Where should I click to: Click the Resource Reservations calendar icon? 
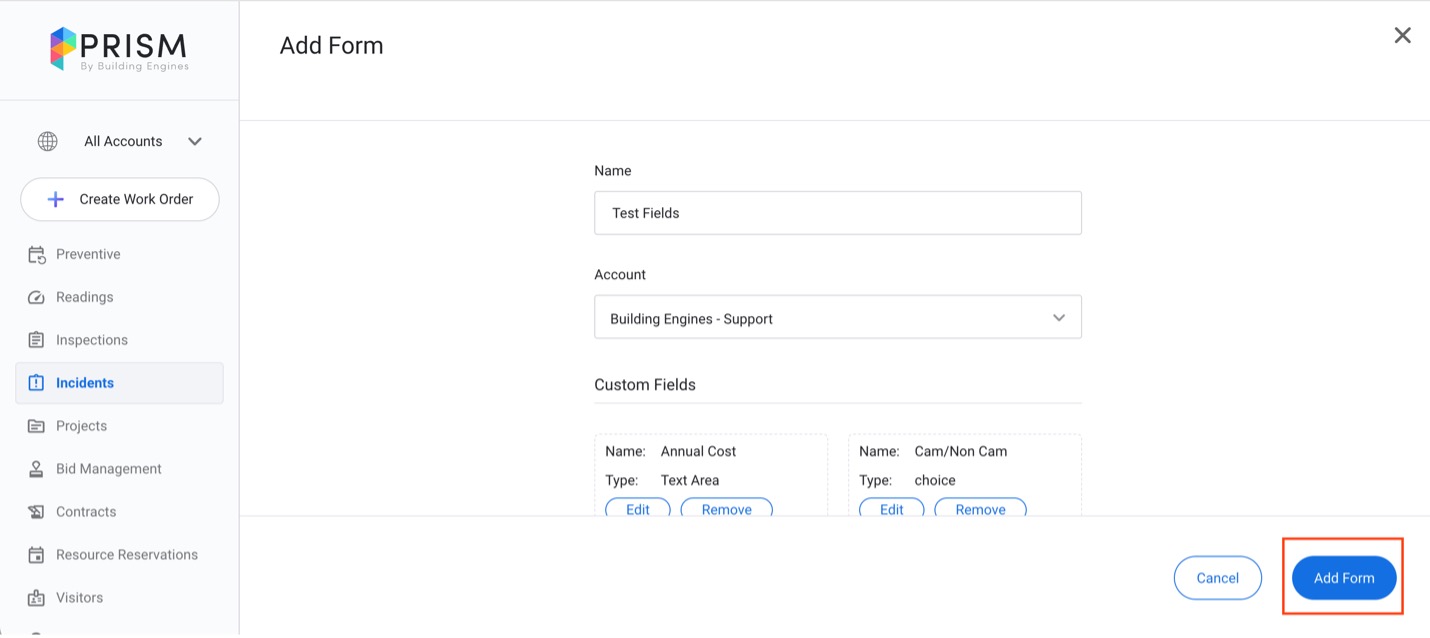tap(37, 555)
